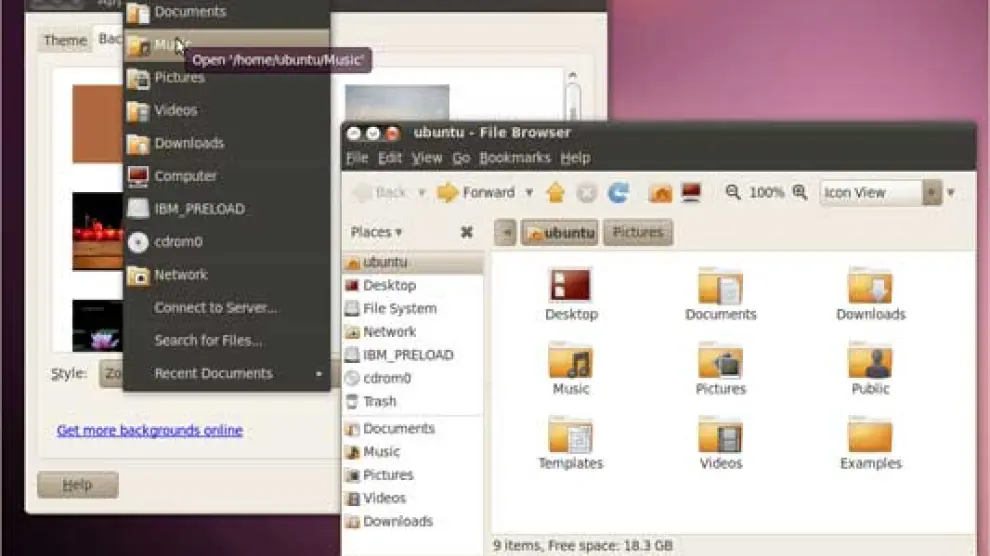Zoom in with the magnifier plus icon
Image resolution: width=990 pixels, height=556 pixels.
pos(799,192)
